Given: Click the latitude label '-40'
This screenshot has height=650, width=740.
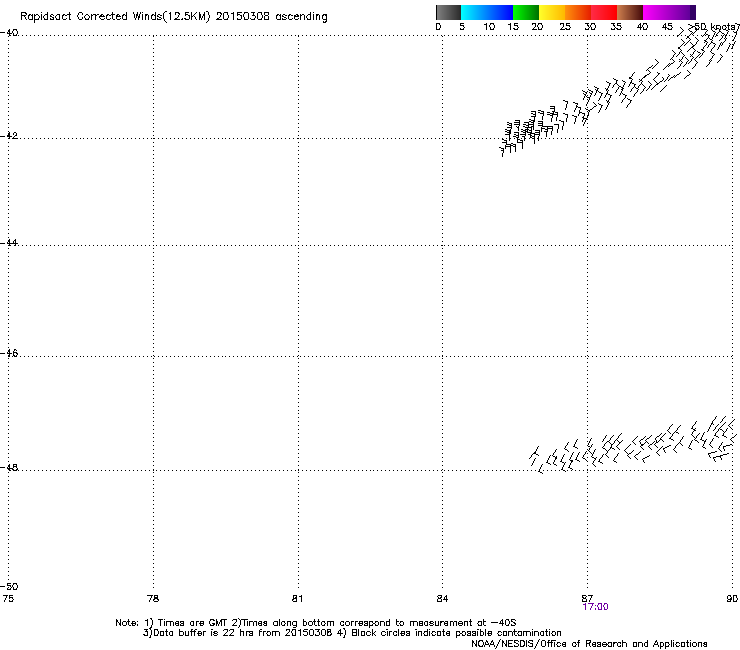Looking at the screenshot, I should coord(9,33).
